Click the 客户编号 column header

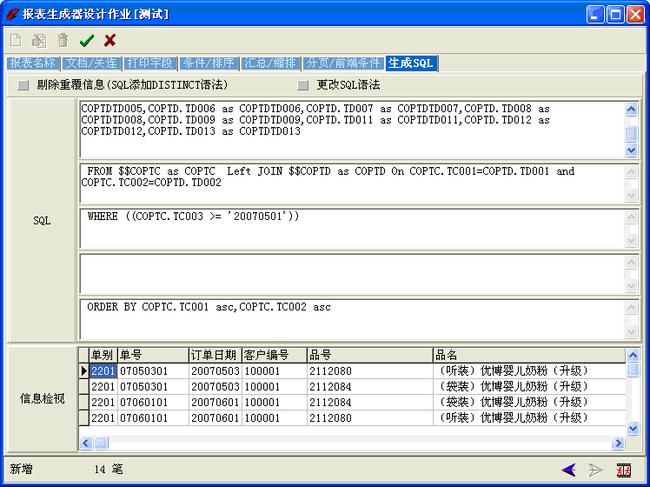[x=274, y=355]
